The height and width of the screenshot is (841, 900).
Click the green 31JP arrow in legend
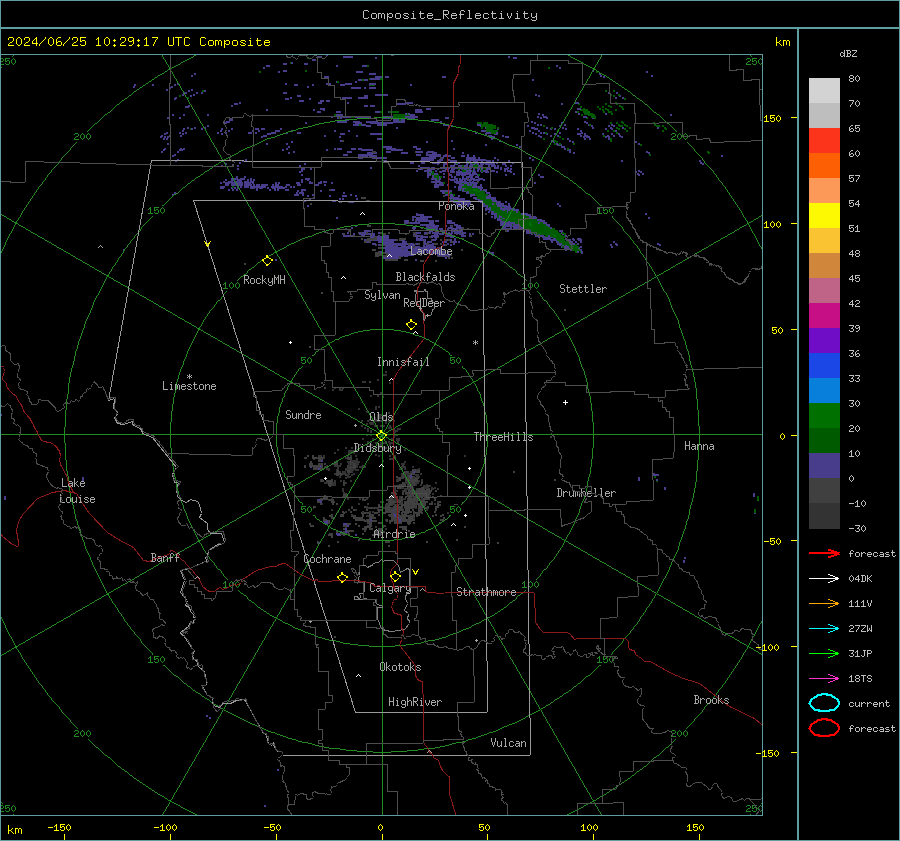(824, 653)
